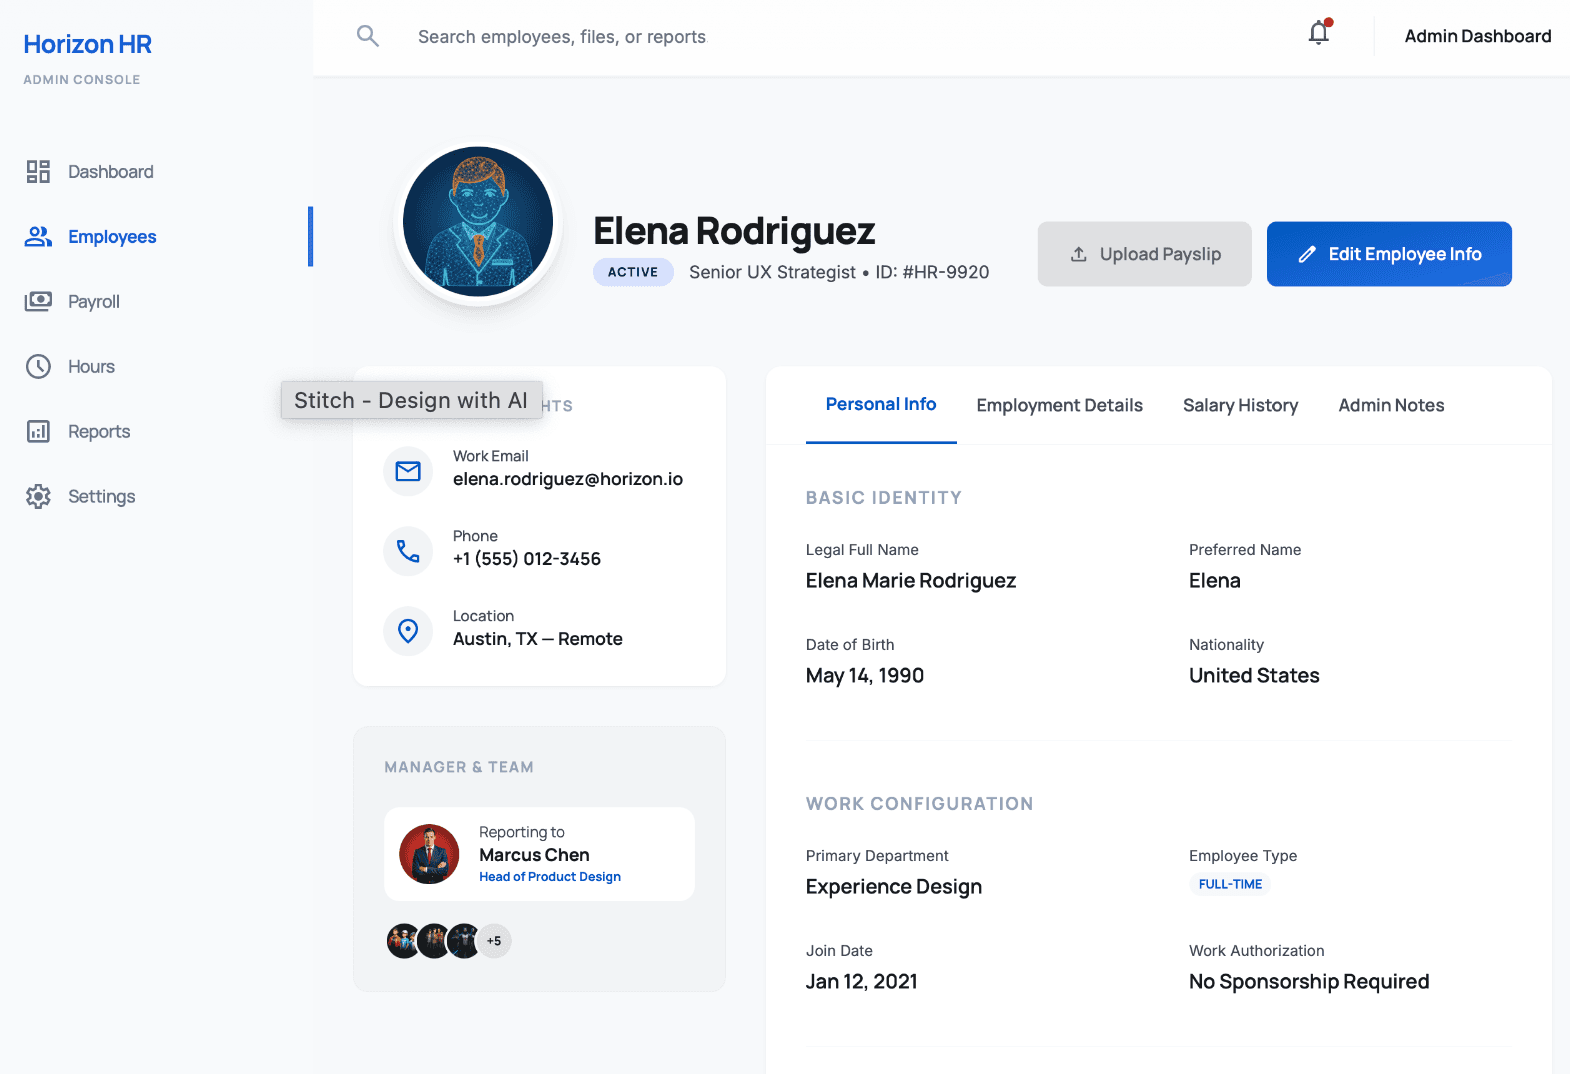Screen dimensions: 1570x1074
Task: Click the Dashboard grid icon
Action: coord(38,172)
